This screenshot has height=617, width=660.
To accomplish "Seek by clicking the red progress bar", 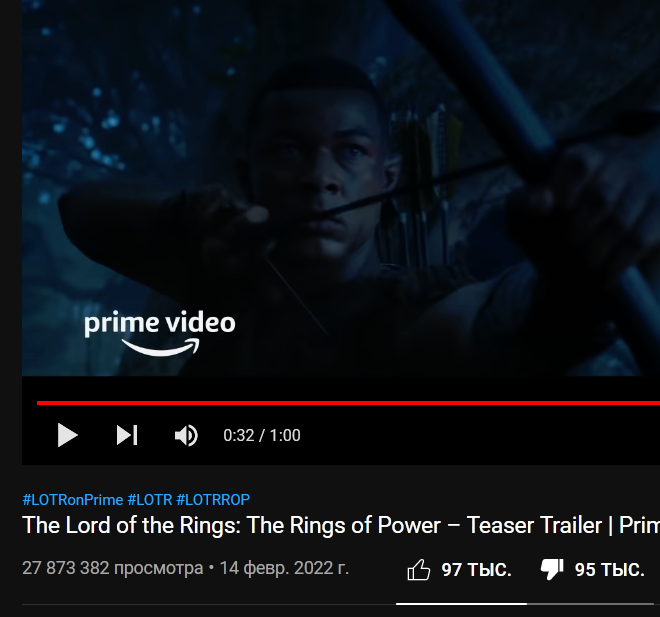I will pos(348,403).
